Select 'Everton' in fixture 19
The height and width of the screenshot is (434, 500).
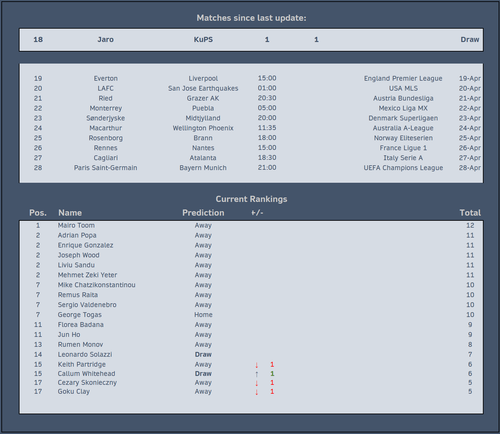pyautogui.click(x=106, y=78)
